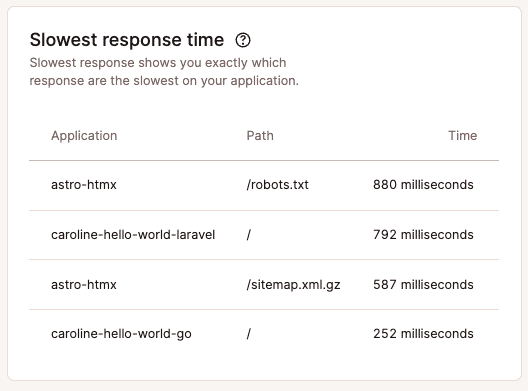Click the 252 milliseconds time value
This screenshot has width=528, height=391.
423,334
